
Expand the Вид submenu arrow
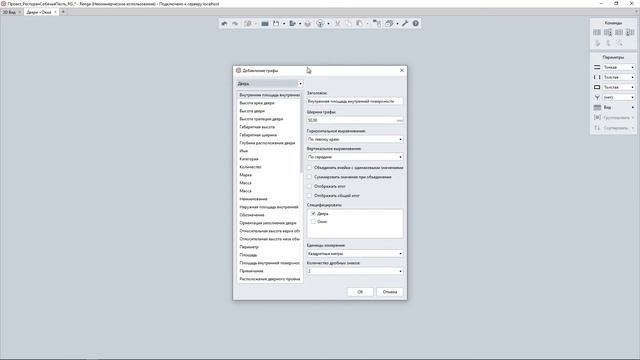pyautogui.click(x=633, y=107)
